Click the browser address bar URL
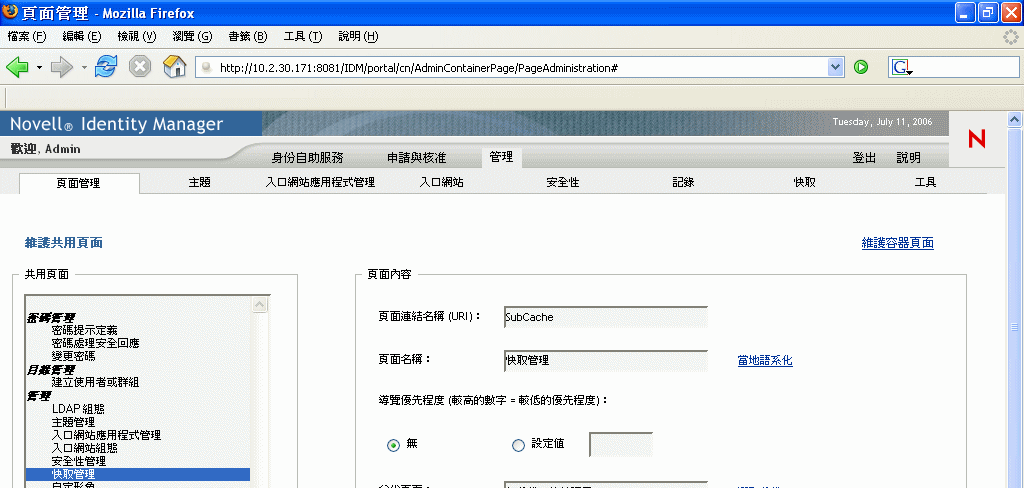1024x488 pixels. 511,67
